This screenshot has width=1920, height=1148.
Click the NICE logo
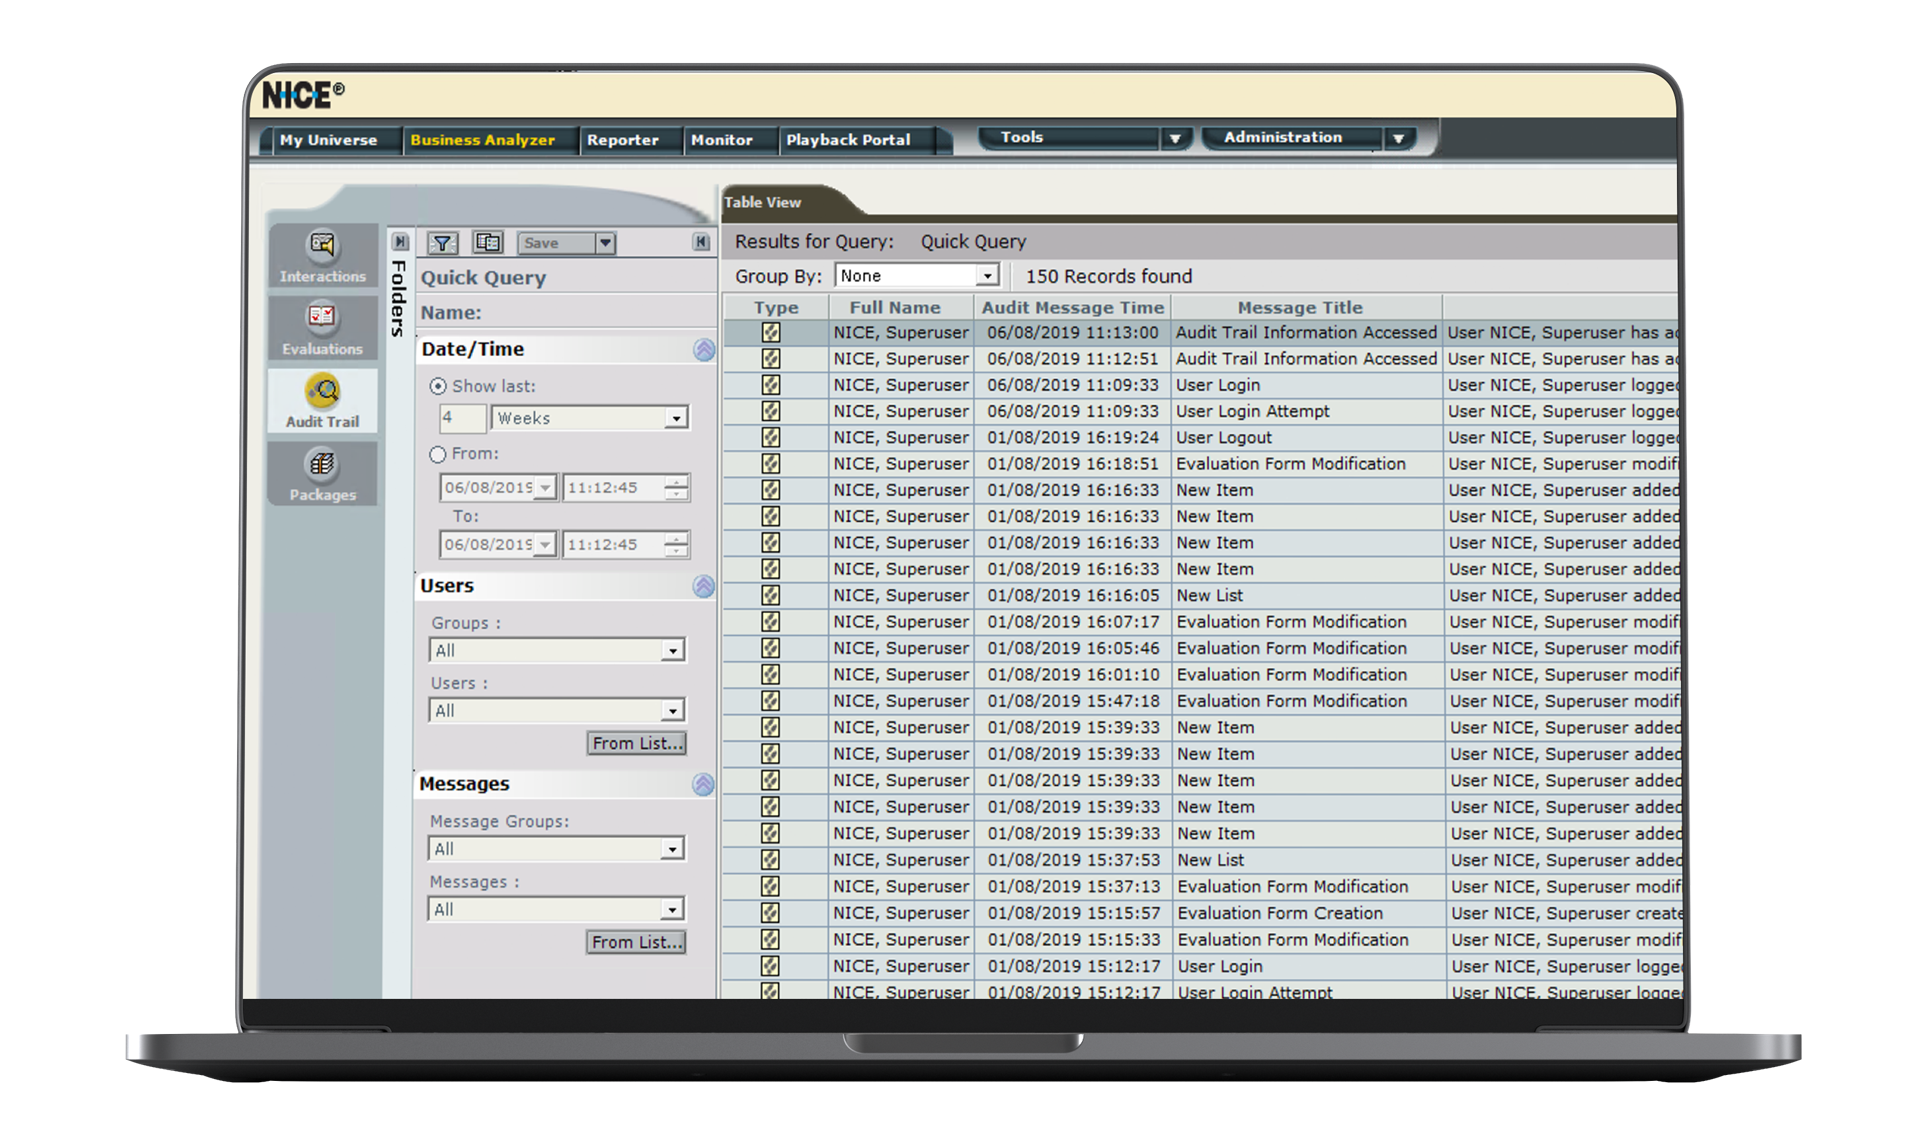(303, 95)
